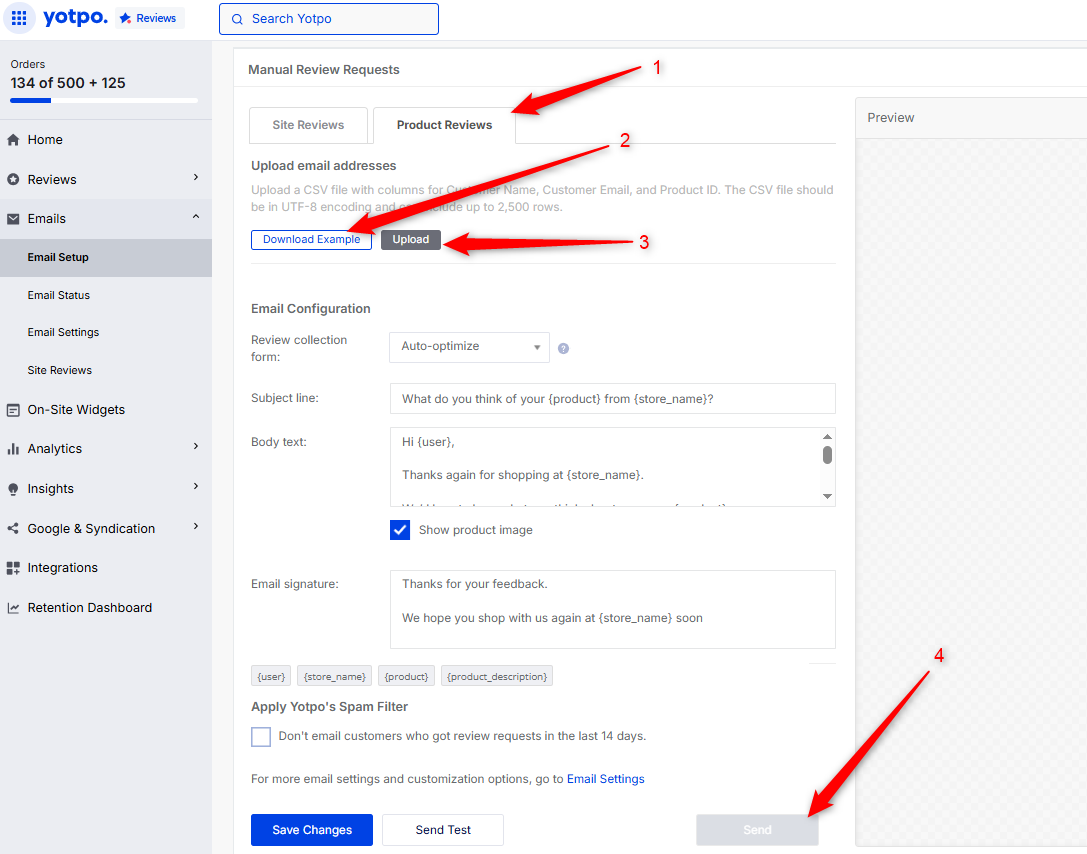Image resolution: width=1087 pixels, height=854 pixels.
Task: Insert the {store_name} placeholder tag
Action: (335, 676)
